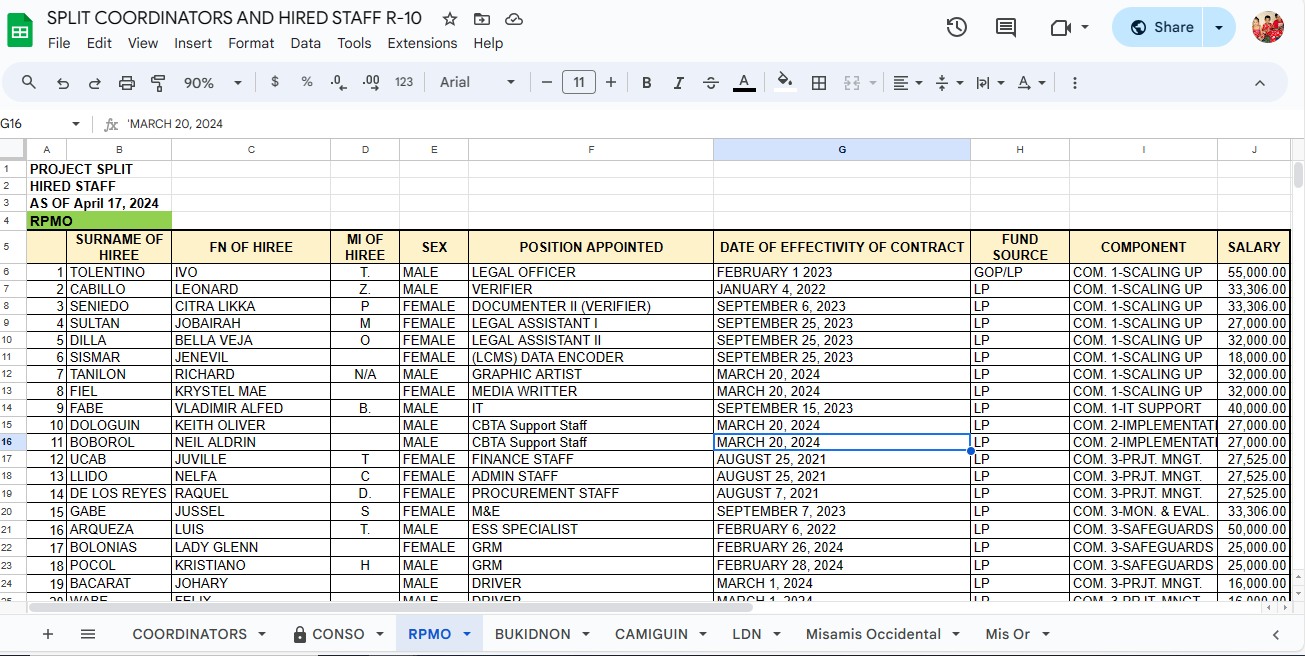This screenshot has height=656, width=1305.
Task: Format as currency dollar icon
Action: click(x=275, y=82)
